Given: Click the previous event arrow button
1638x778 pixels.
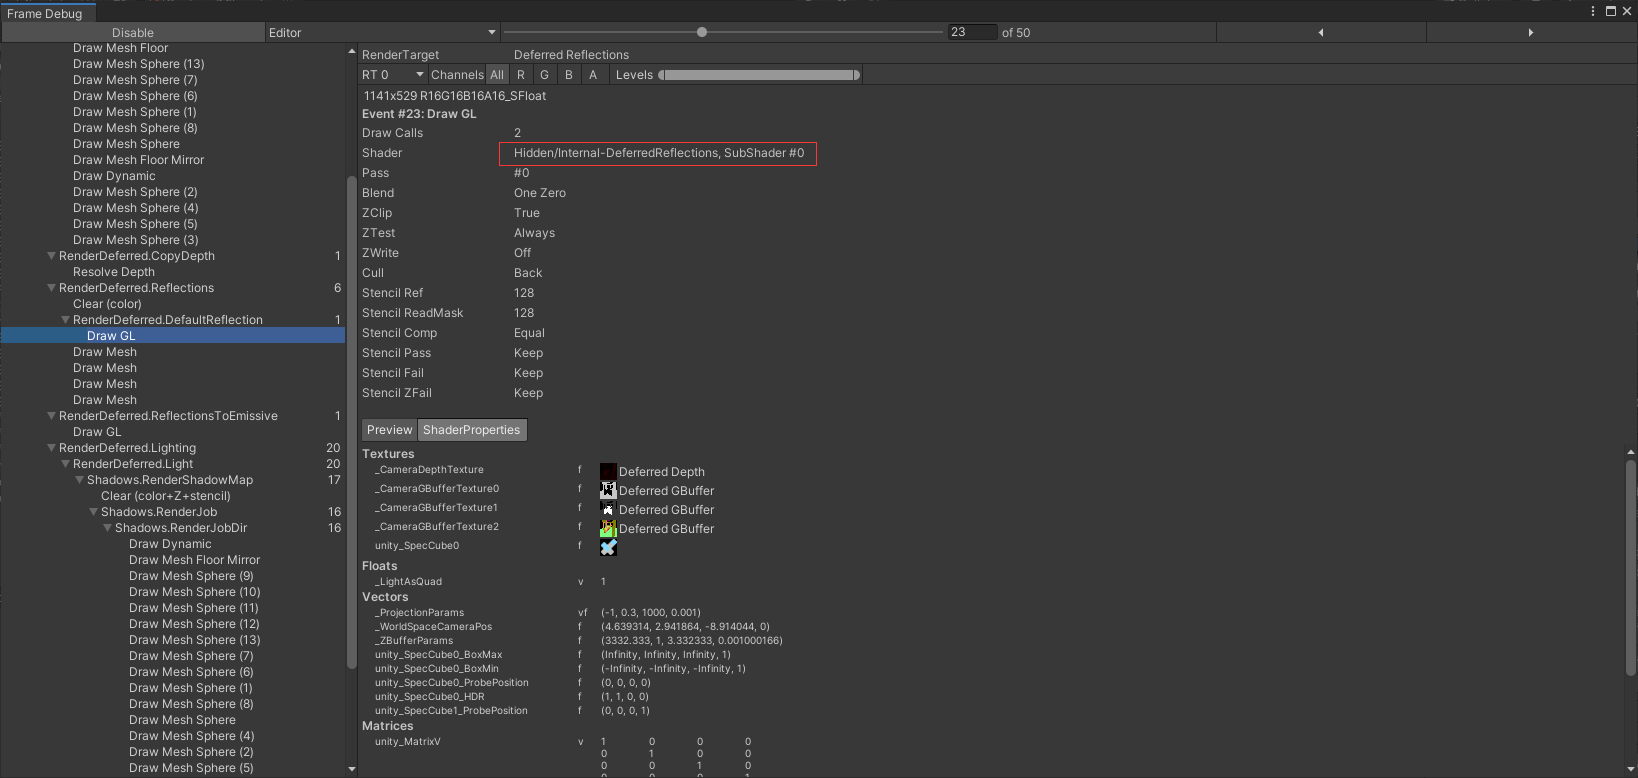Looking at the screenshot, I should 1321,33.
